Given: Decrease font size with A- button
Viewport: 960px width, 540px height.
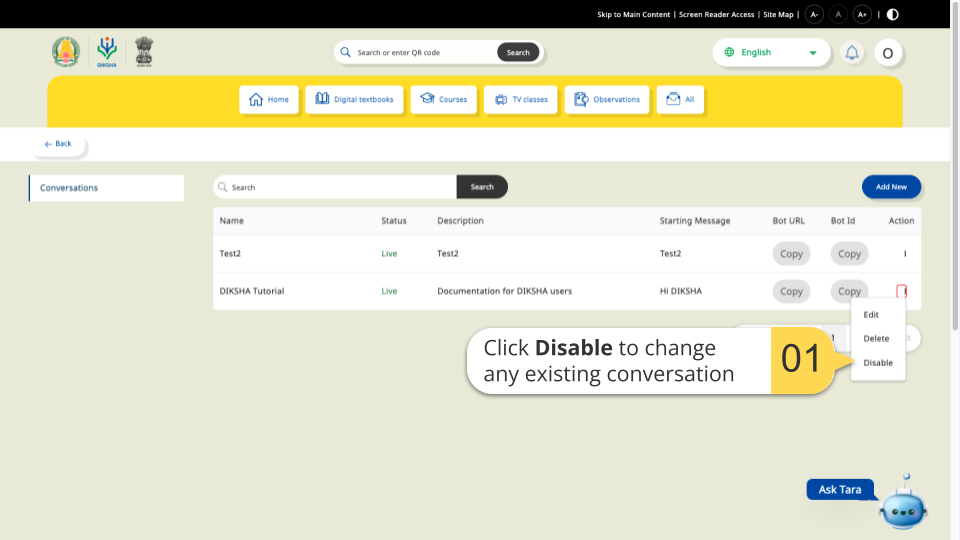Looking at the screenshot, I should [814, 14].
